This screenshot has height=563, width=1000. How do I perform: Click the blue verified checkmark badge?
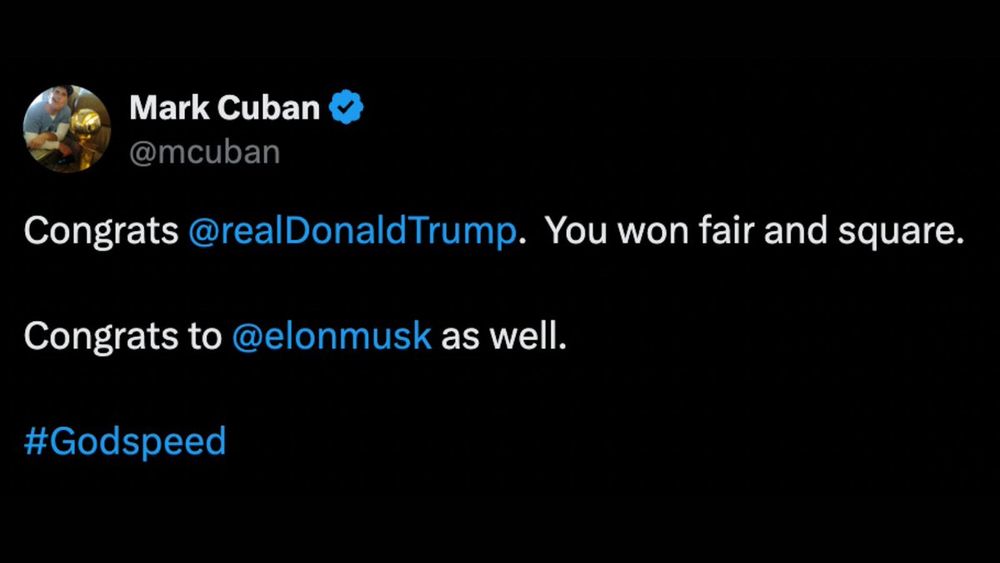click(347, 108)
